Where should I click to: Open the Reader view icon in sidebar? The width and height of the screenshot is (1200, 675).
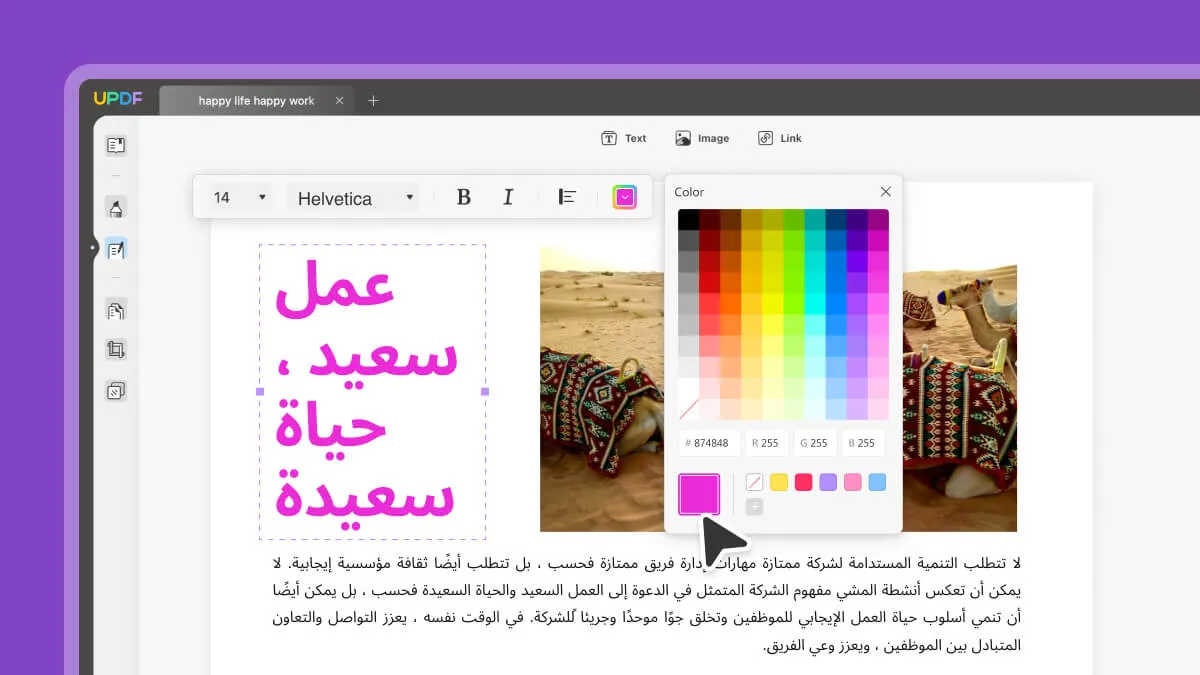click(116, 145)
